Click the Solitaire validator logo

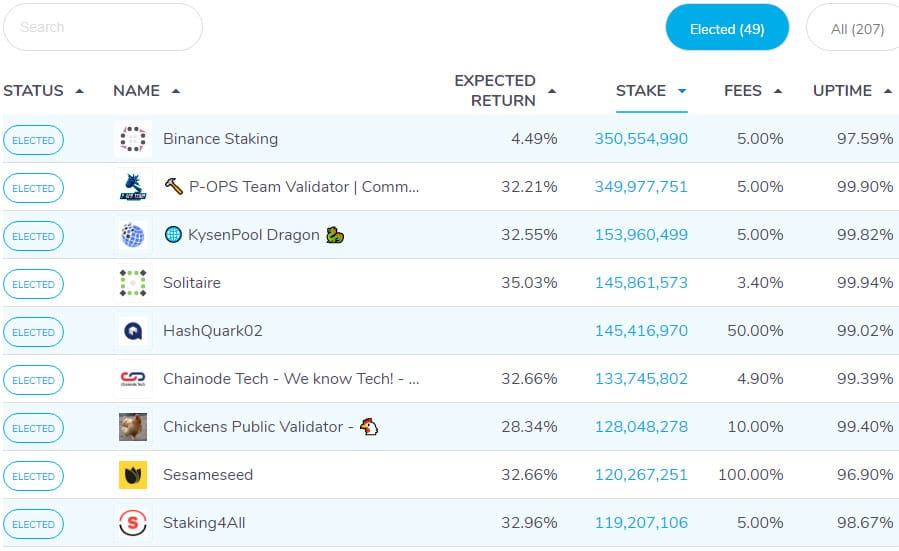click(133, 283)
